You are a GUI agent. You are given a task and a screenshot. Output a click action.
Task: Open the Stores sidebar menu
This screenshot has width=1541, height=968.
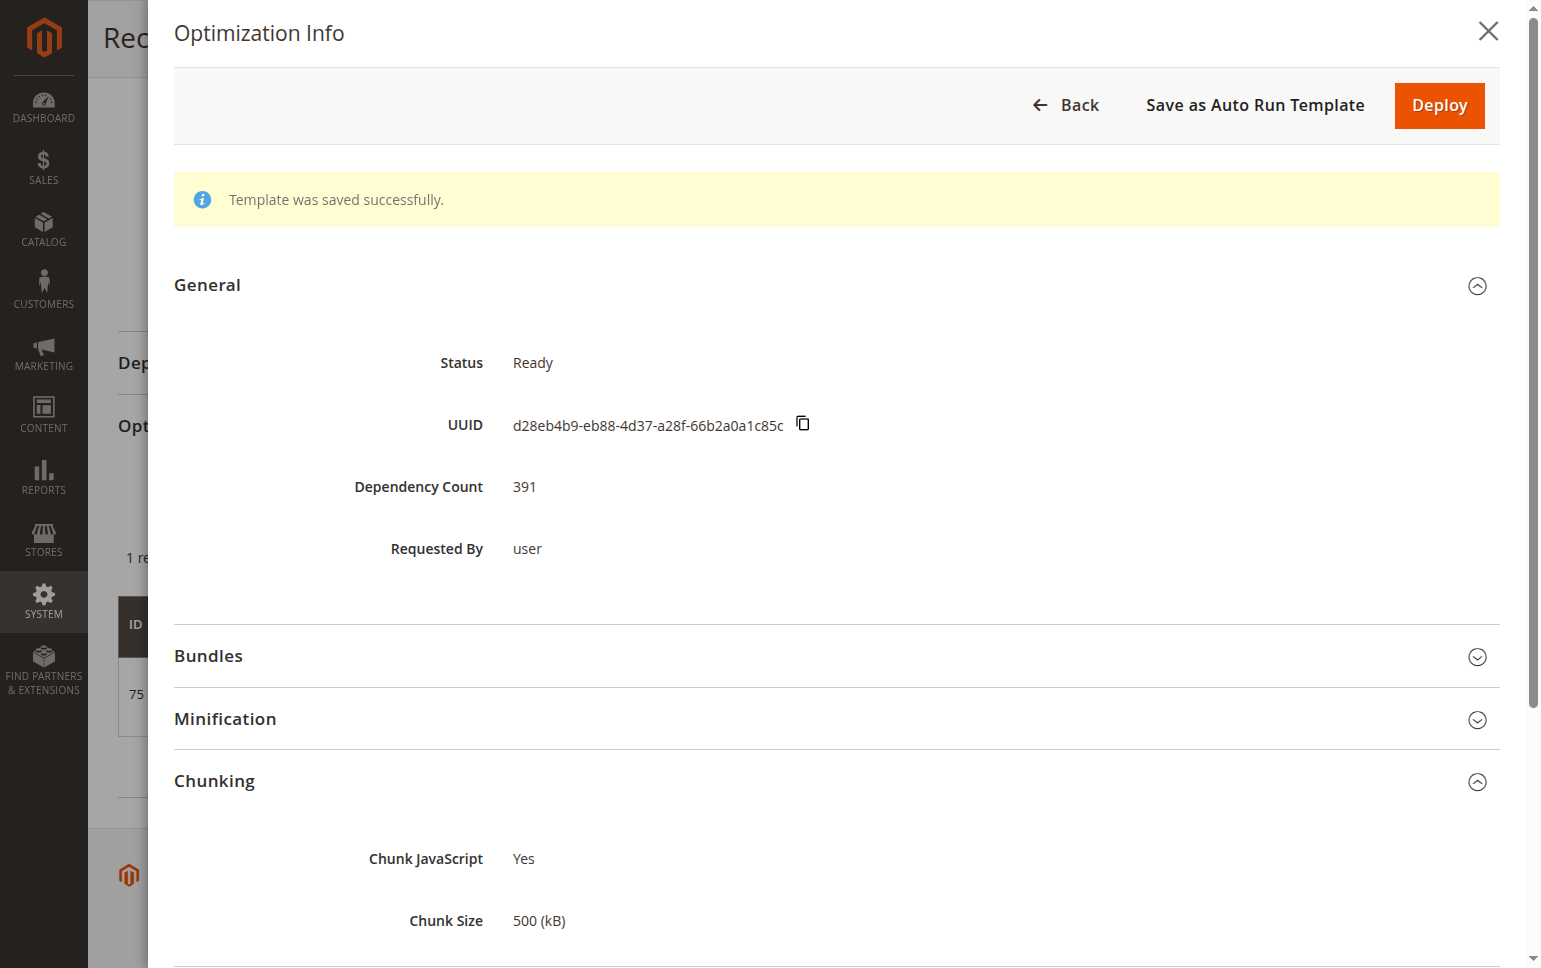click(44, 540)
